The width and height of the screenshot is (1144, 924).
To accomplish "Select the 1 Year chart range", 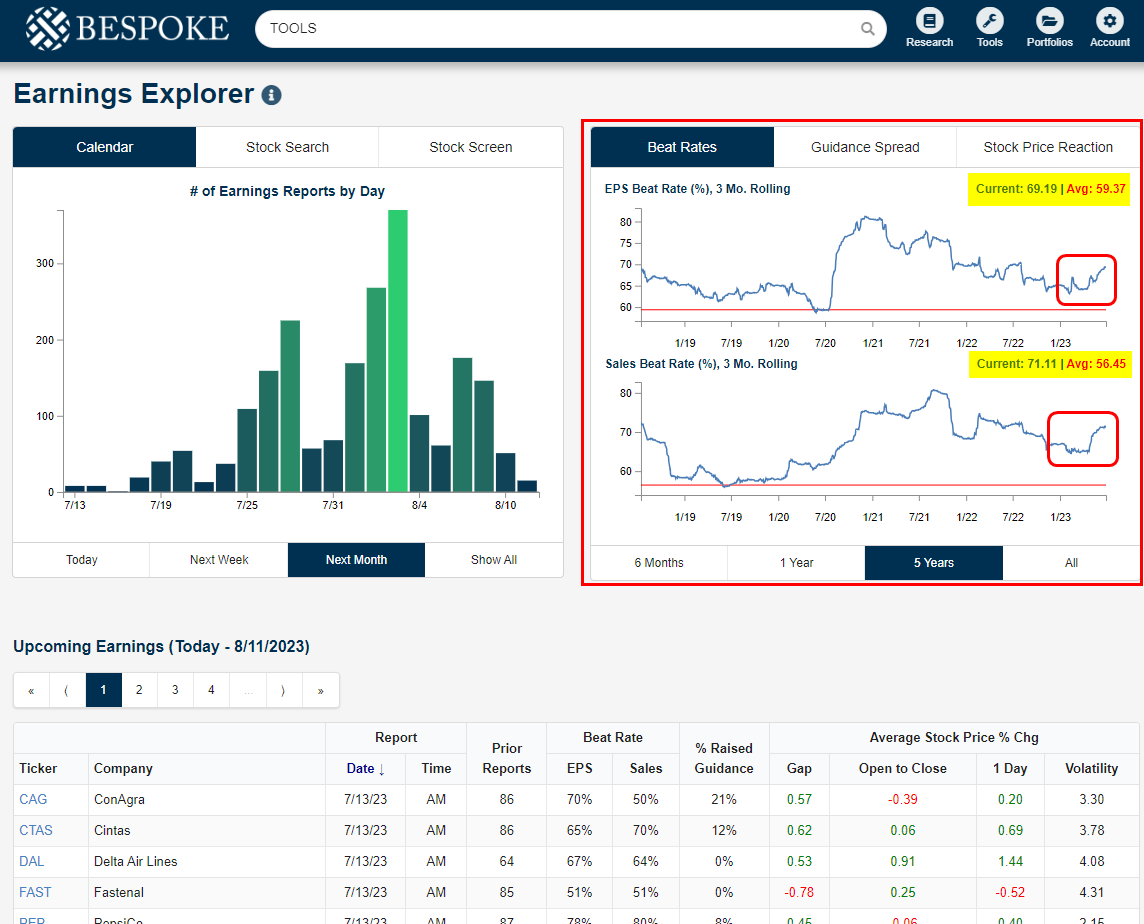I will 795,563.
